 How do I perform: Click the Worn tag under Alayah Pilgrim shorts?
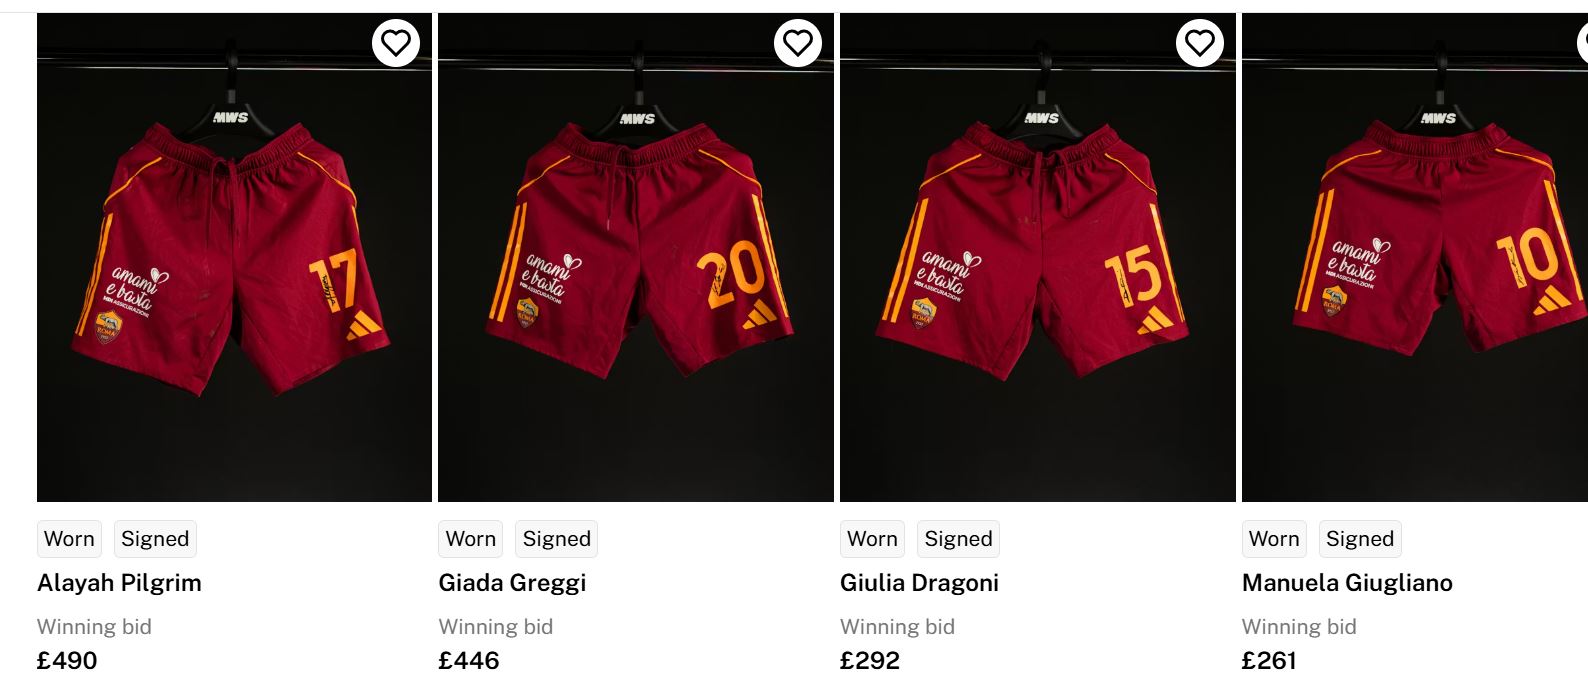tap(69, 539)
